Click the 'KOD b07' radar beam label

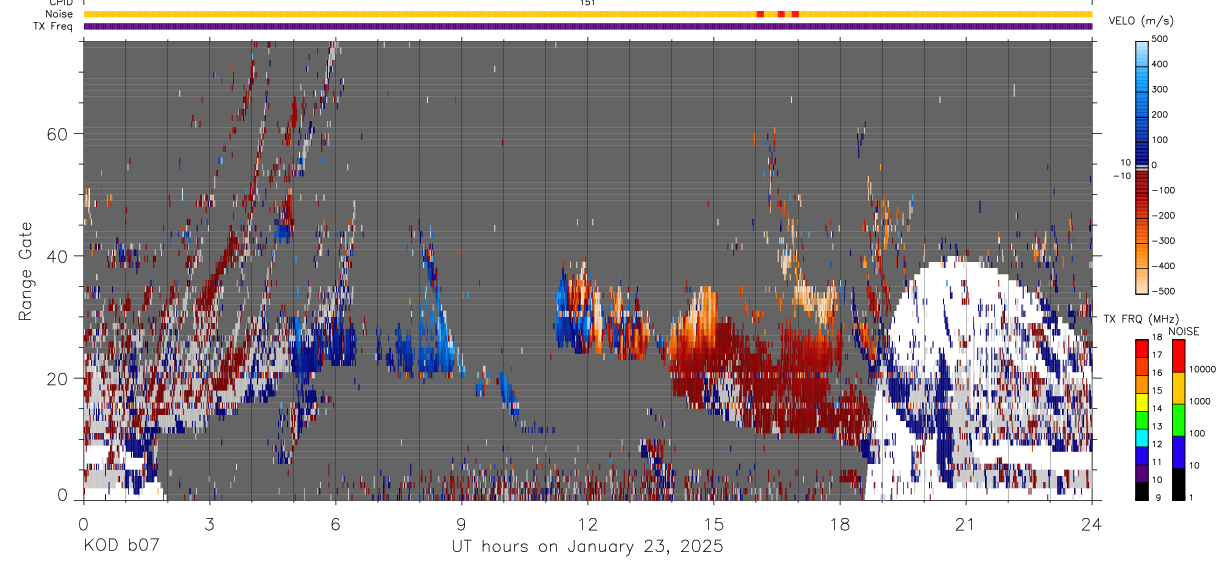coord(121,547)
